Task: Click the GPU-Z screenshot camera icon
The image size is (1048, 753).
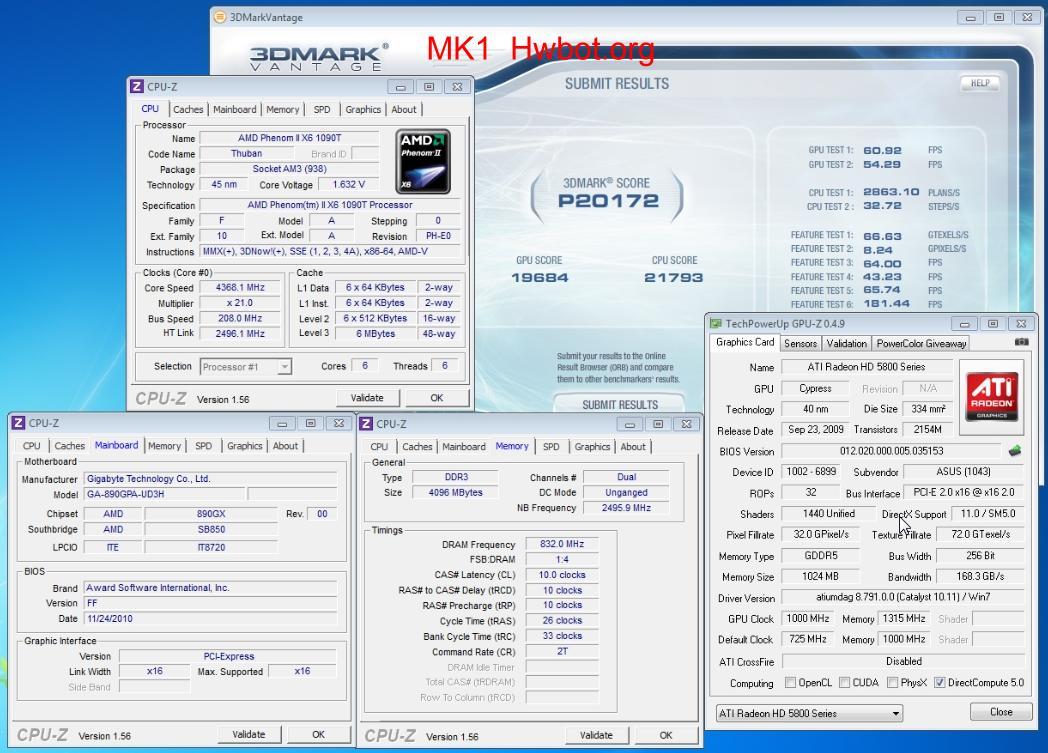Action: pos(1022,342)
